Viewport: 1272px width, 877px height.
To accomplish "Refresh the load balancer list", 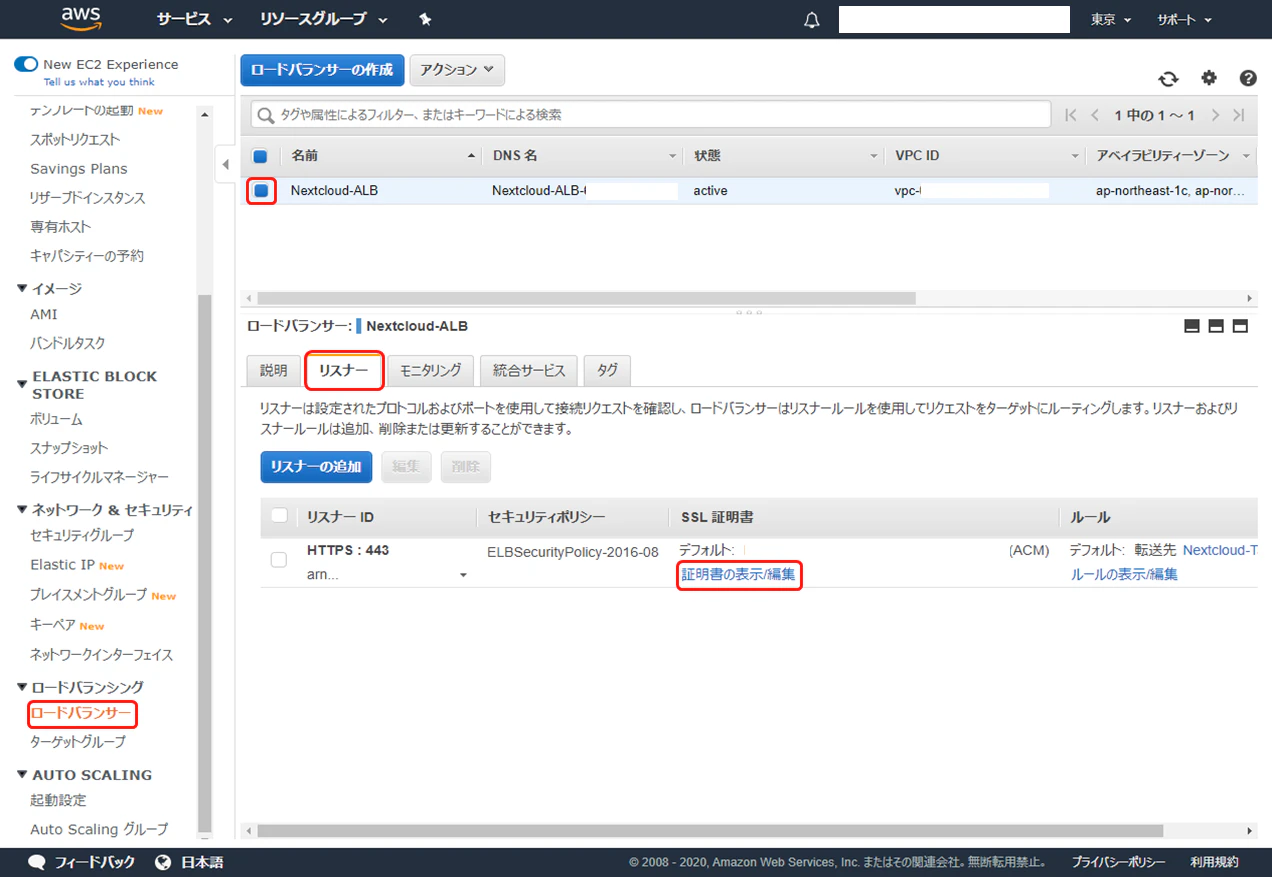I will point(1168,79).
